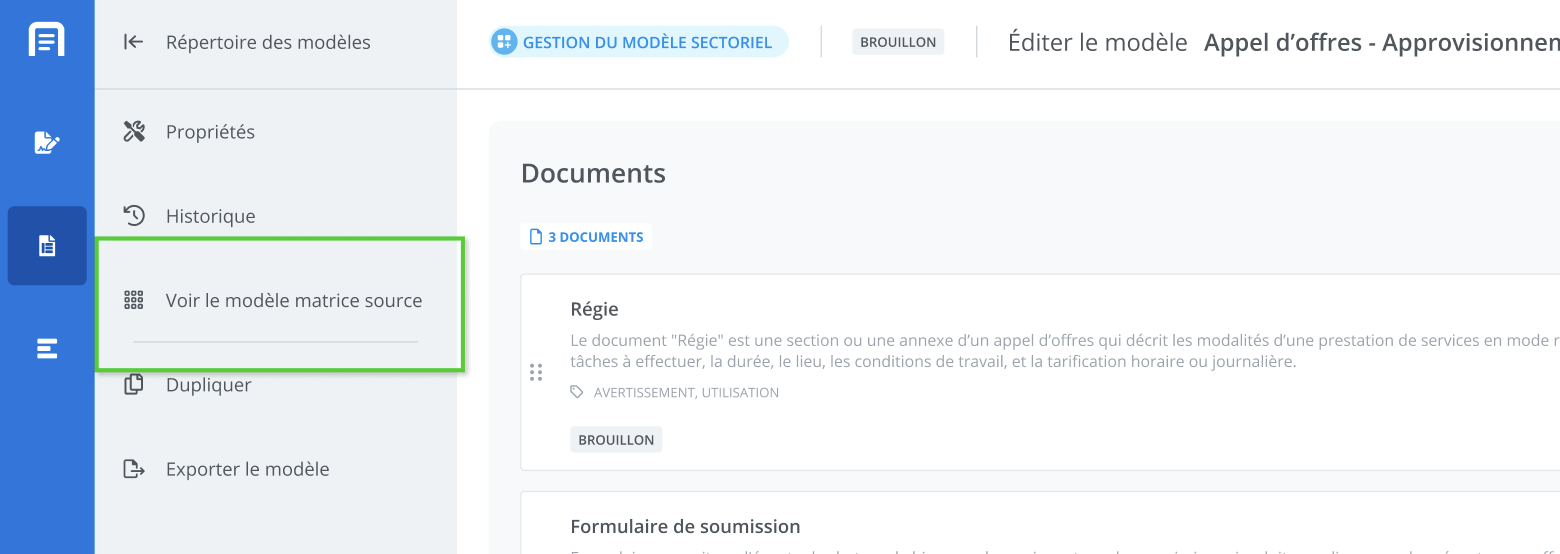
Task: Grab the drag handle on the Régie card
Action: 536,372
